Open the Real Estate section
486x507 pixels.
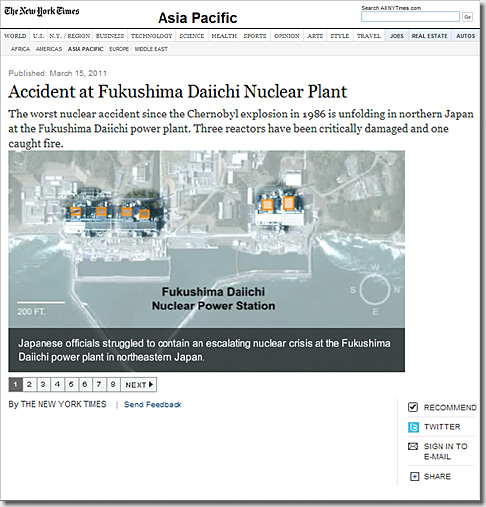point(429,36)
